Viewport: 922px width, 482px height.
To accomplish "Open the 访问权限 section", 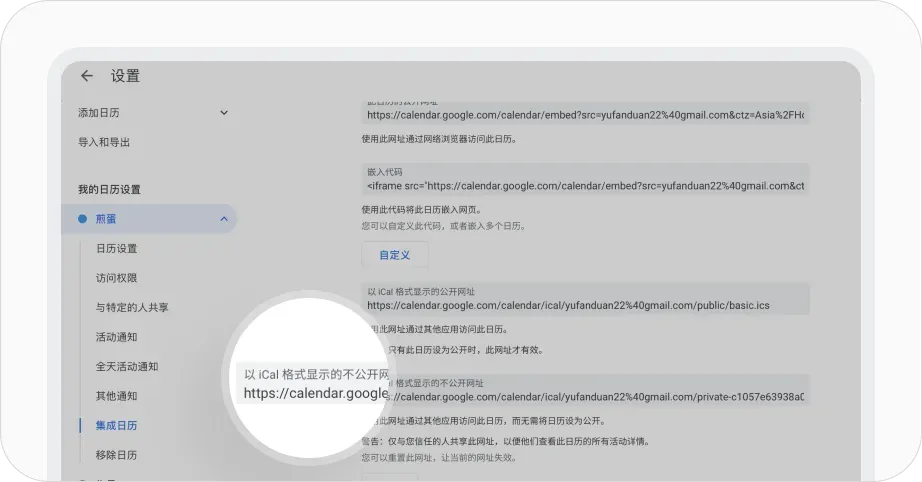I will pos(116,278).
